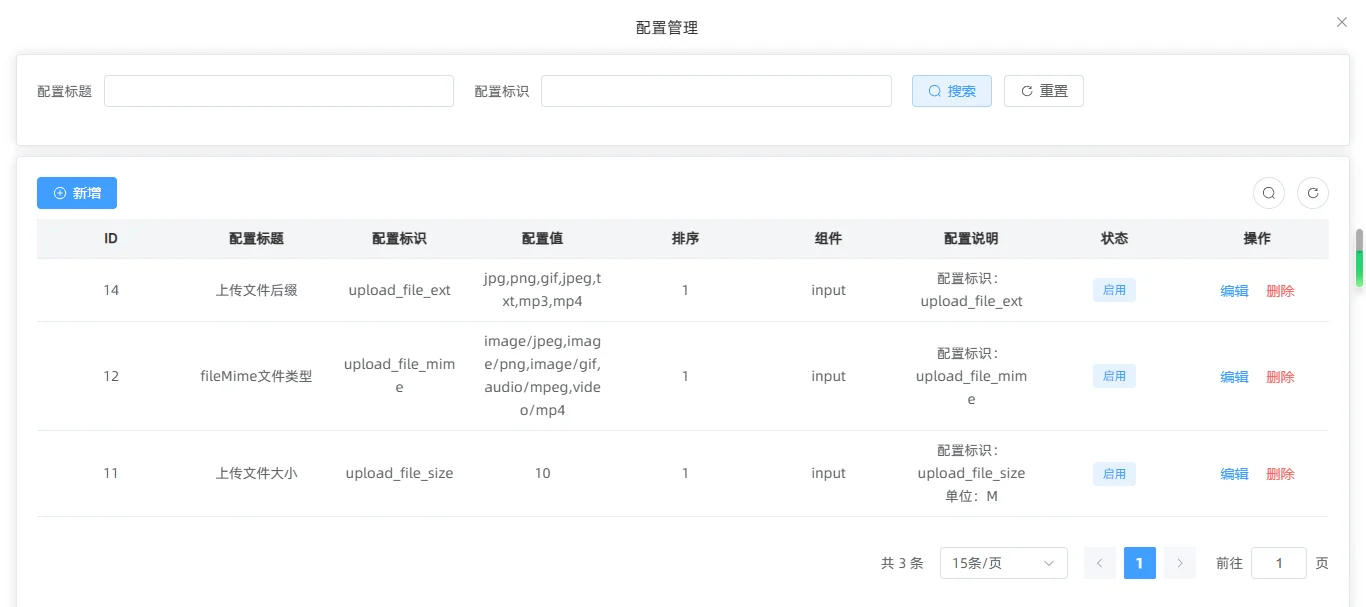Toggle the 启用 status badge on row 14
The image size is (1366, 607).
(1113, 289)
